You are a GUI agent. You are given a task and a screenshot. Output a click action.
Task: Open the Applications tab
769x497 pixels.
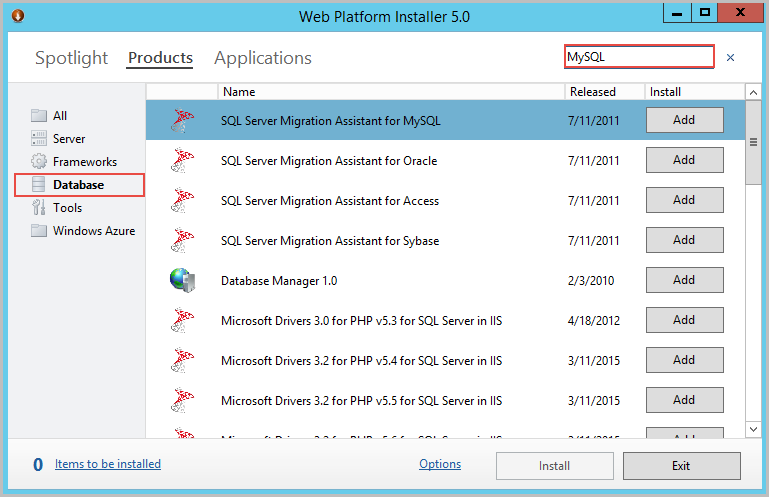[x=263, y=58]
